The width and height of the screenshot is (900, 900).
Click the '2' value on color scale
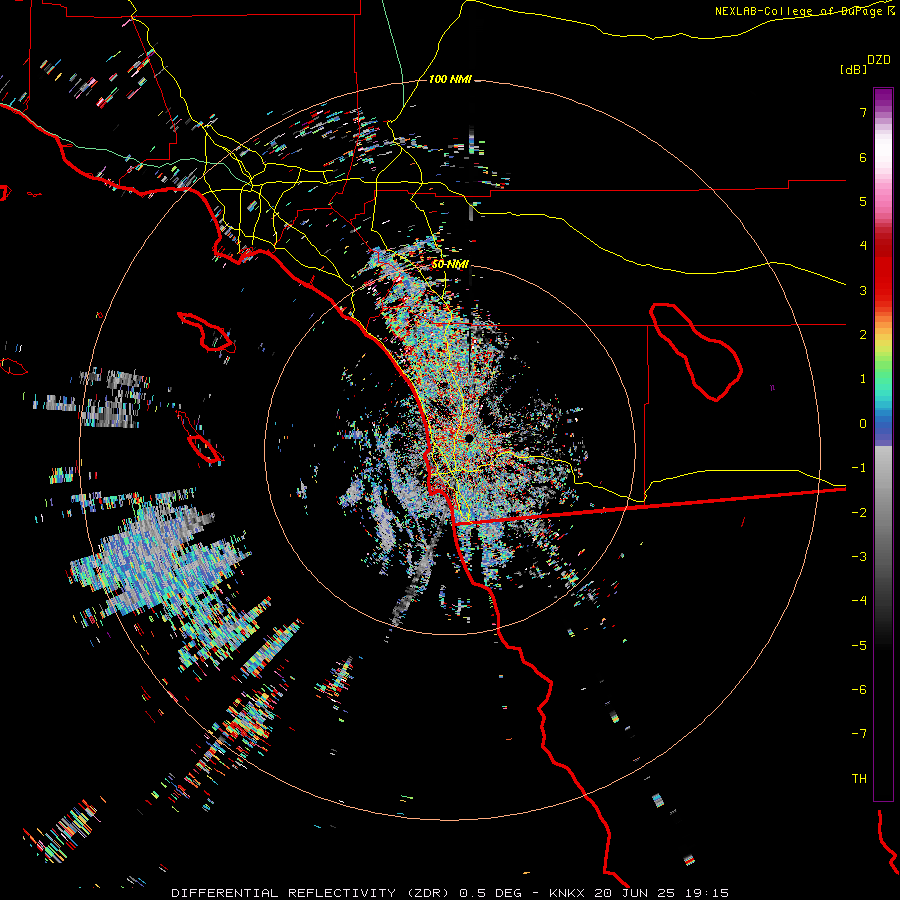tap(863, 335)
